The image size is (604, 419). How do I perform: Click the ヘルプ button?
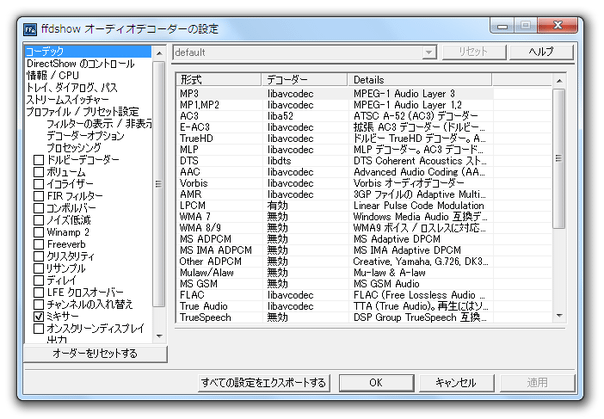(x=541, y=52)
